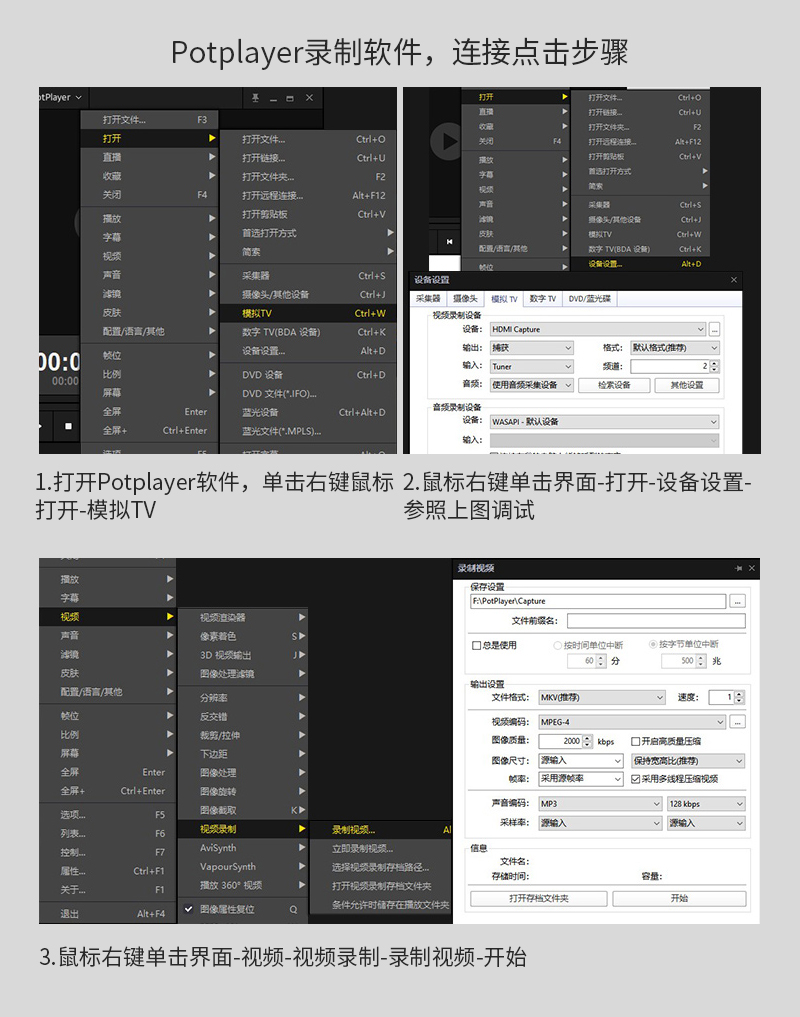This screenshot has height=1017, width=800.
Task: Toggle 采用多线程压缩视频 checkbox
Action: tap(636, 779)
